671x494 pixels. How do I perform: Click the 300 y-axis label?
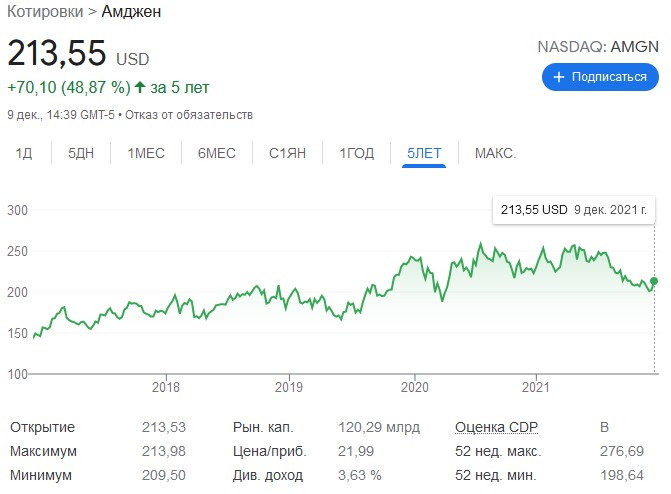18,210
